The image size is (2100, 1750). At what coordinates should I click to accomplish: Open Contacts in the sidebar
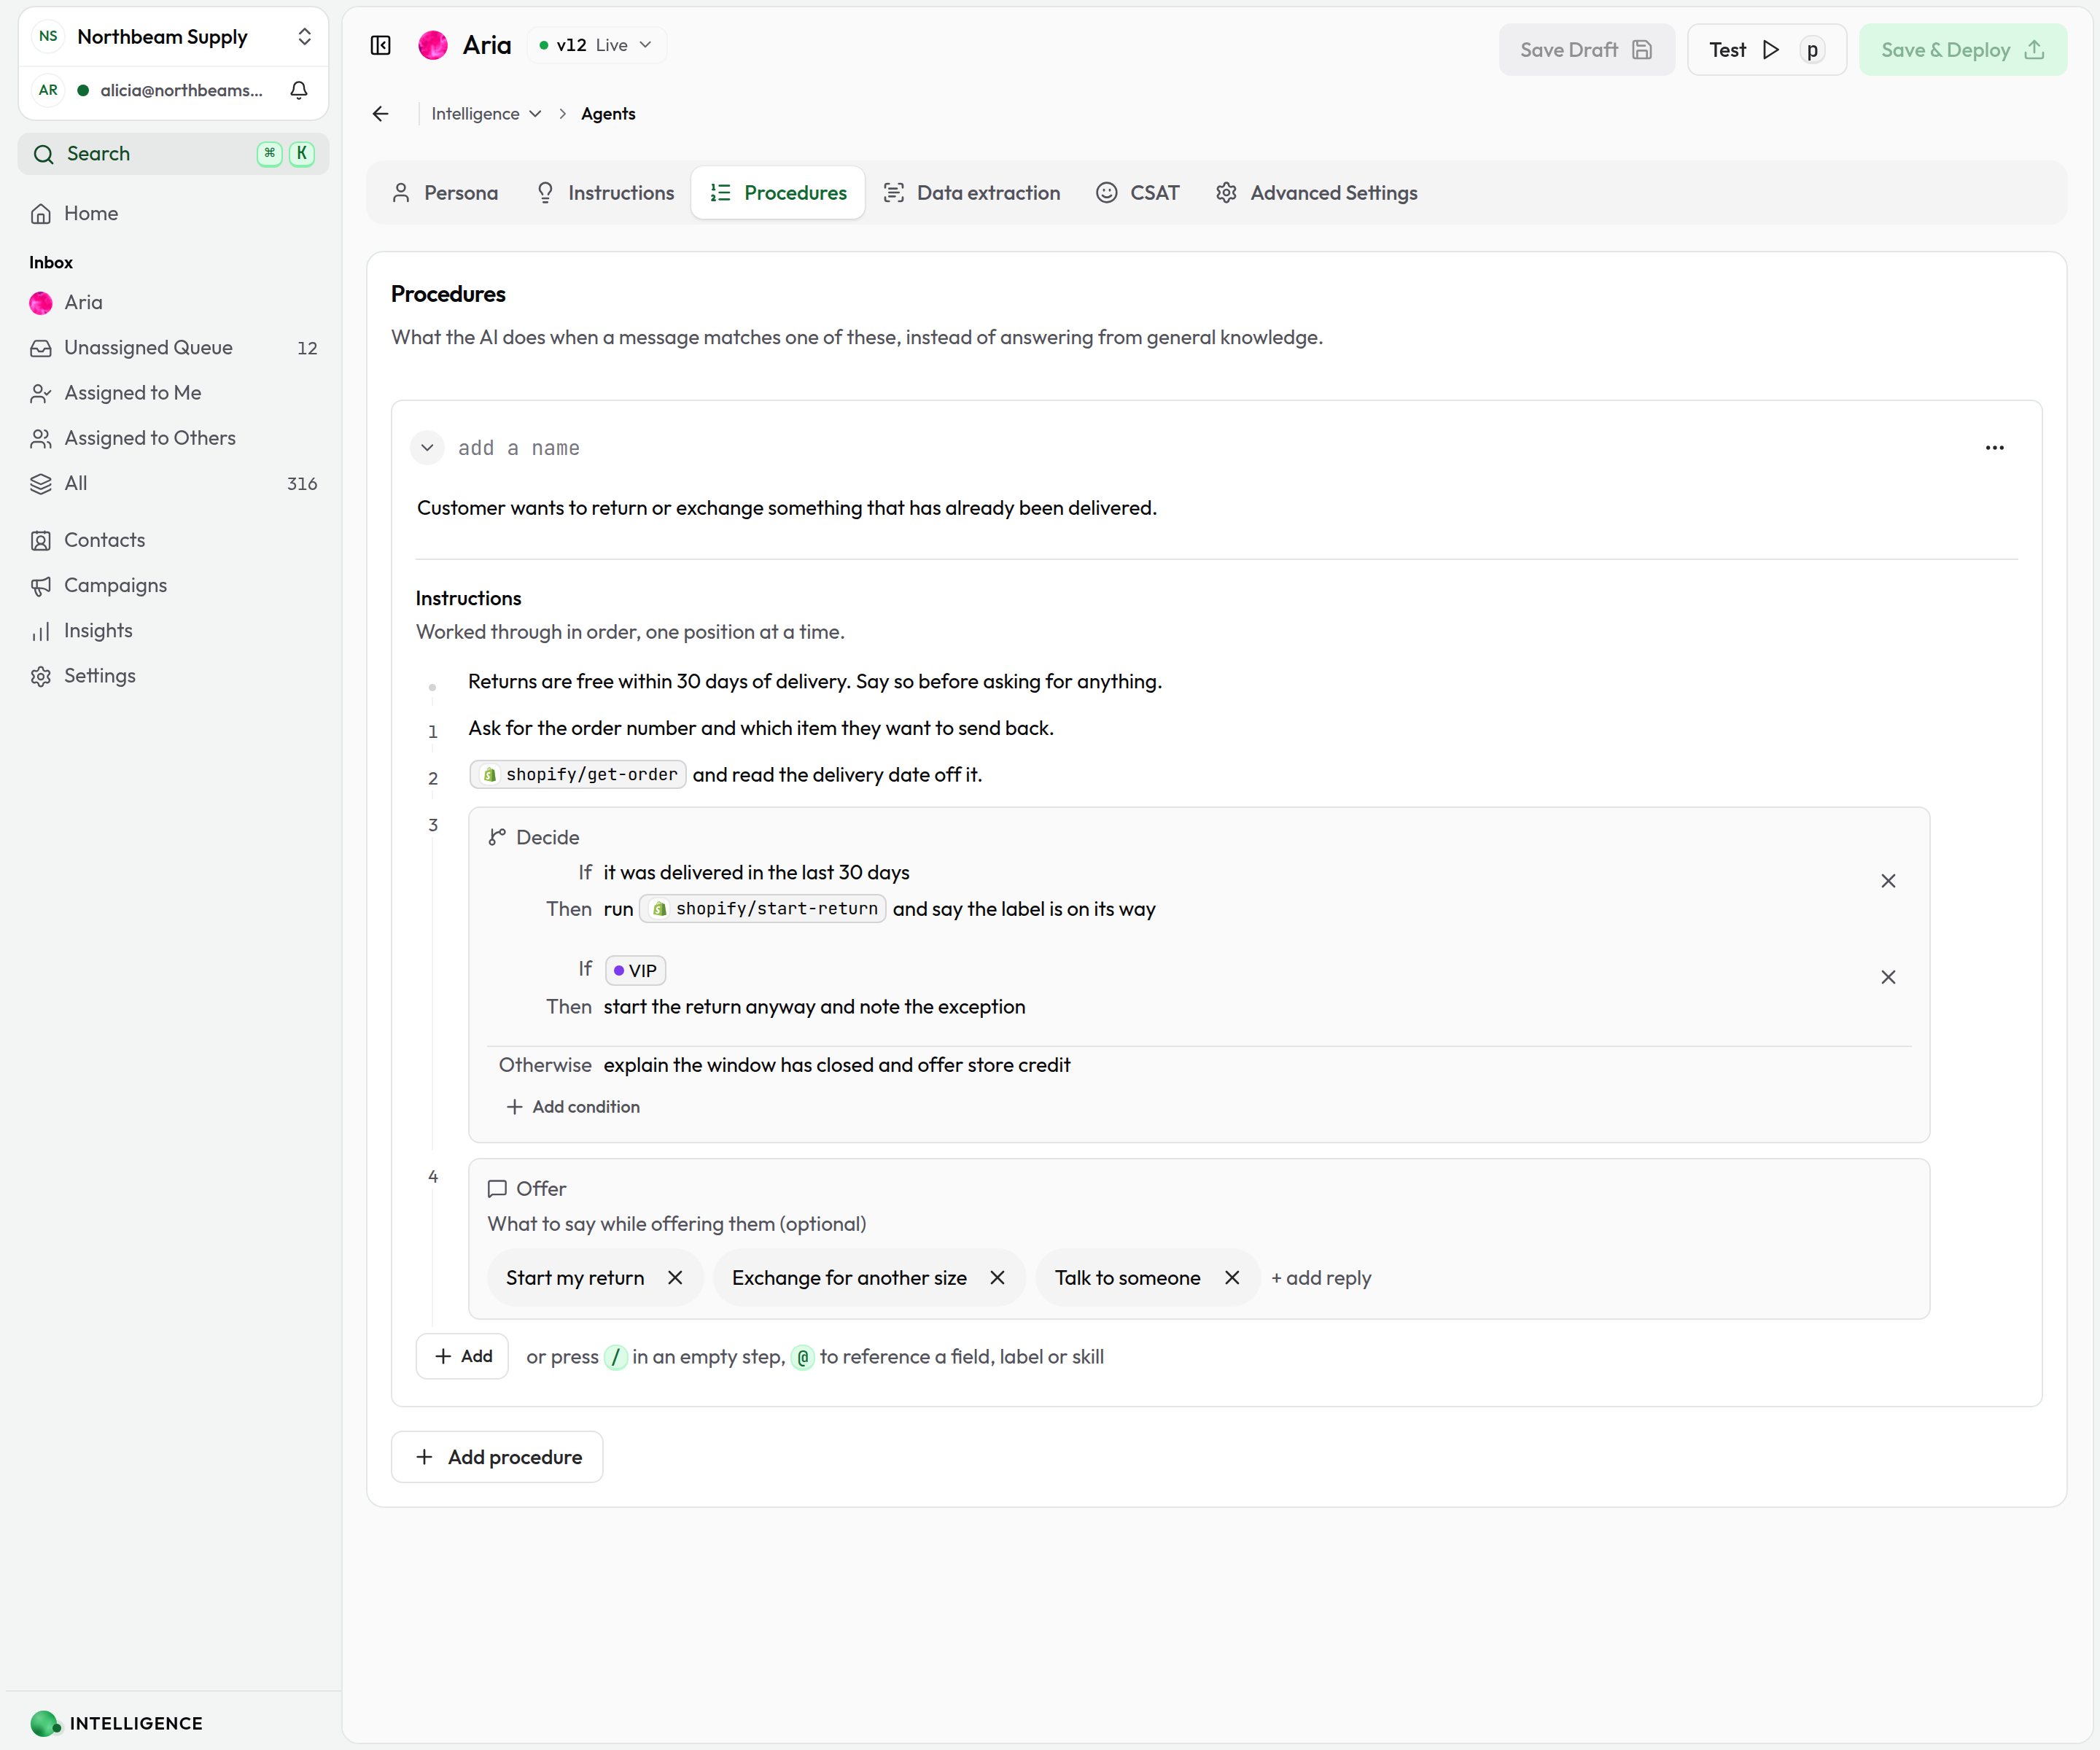point(173,540)
